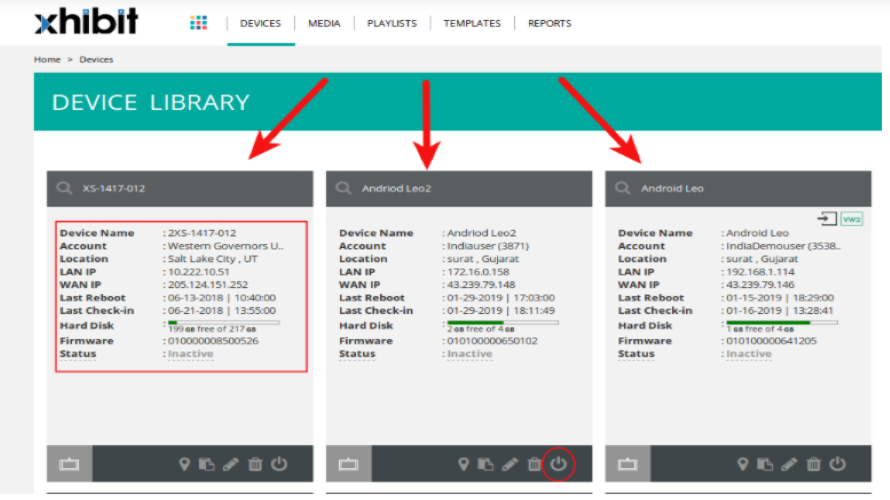Click the Home breadcrumb link
Viewport: 890px width, 500px height.
pos(47,60)
